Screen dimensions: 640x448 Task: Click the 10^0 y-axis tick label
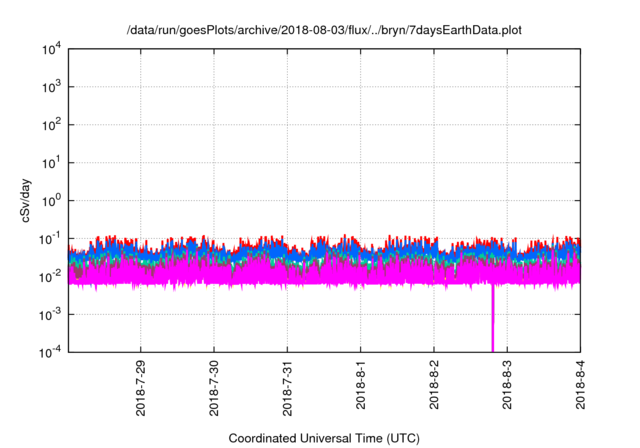(x=52, y=200)
